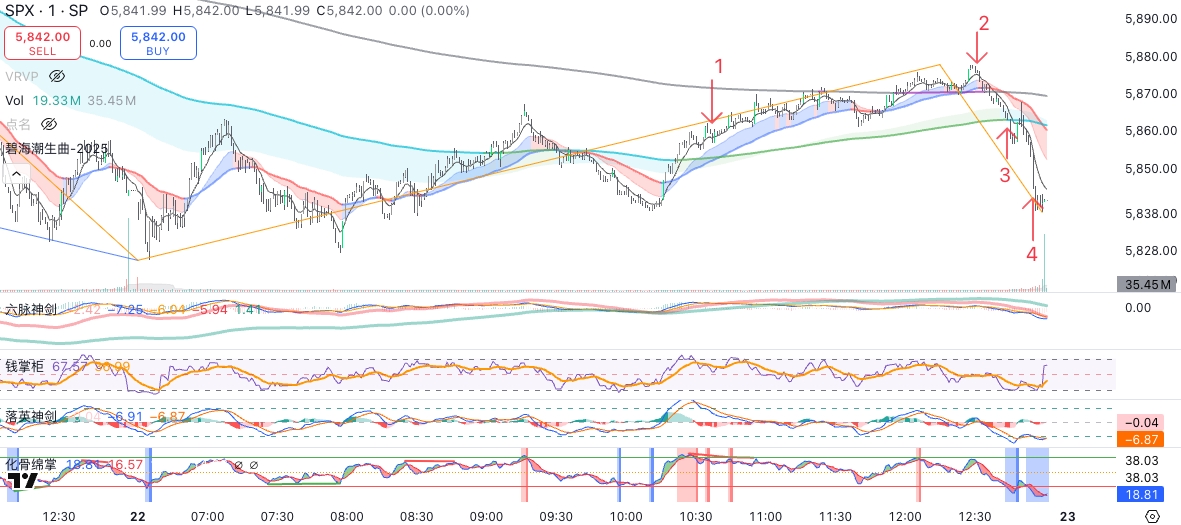Select the red arrow labeled 1
This screenshot has height=525, width=1181.
click(x=712, y=104)
